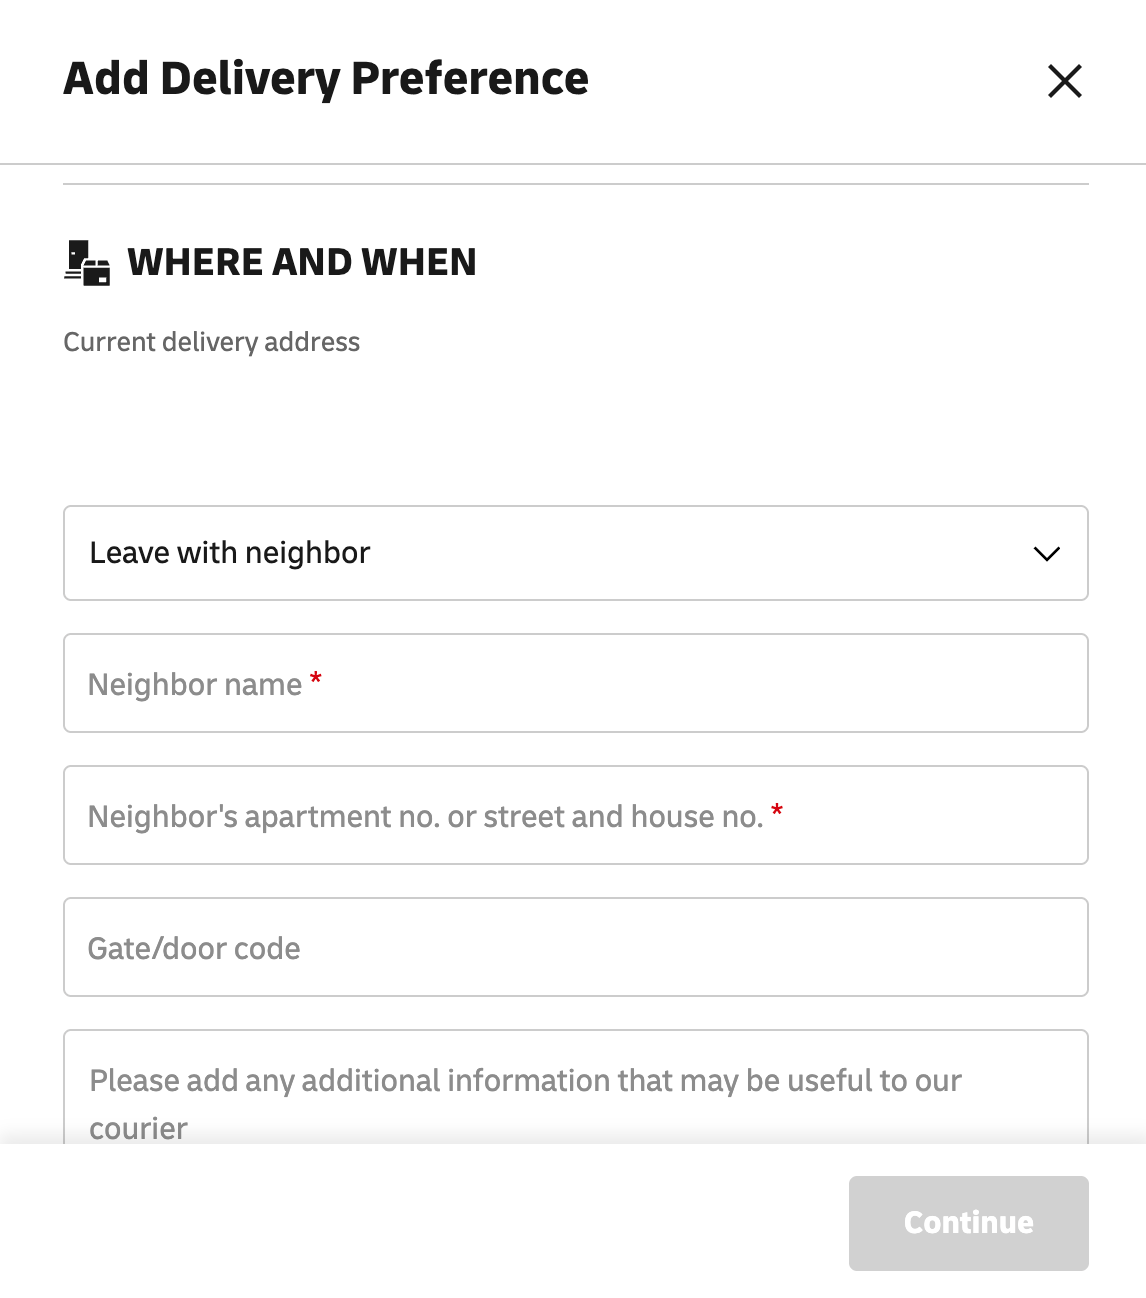Click the WHERE AND WHEN section heading
Image resolution: width=1146 pixels, height=1298 pixels.
coord(302,262)
